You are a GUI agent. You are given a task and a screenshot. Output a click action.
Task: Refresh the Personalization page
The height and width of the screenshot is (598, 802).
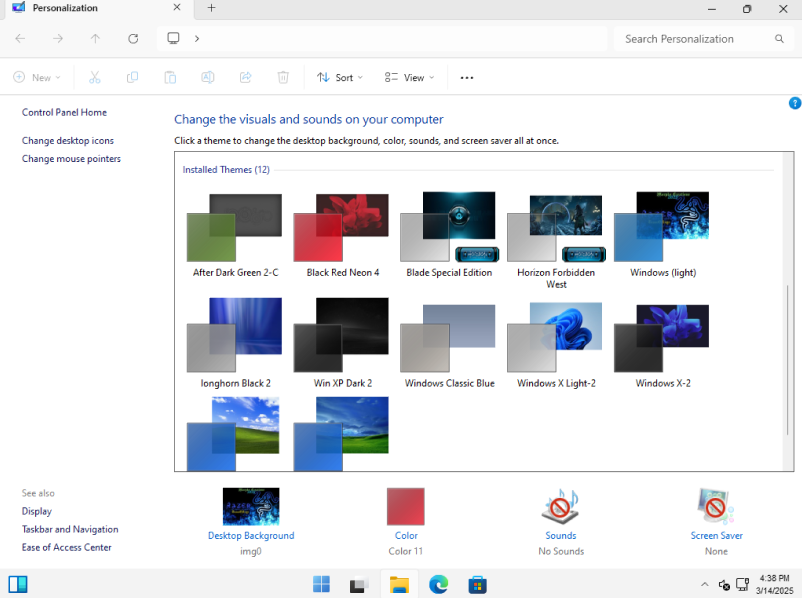[x=133, y=38]
